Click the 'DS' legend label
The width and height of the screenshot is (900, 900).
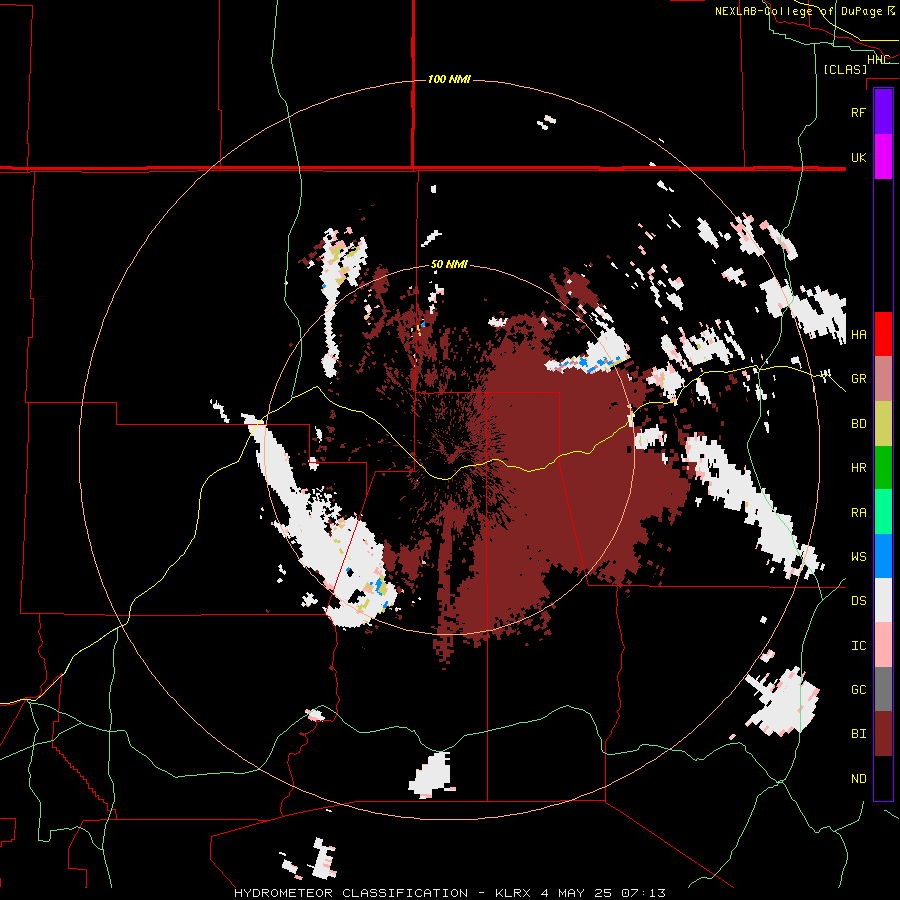[x=858, y=601]
